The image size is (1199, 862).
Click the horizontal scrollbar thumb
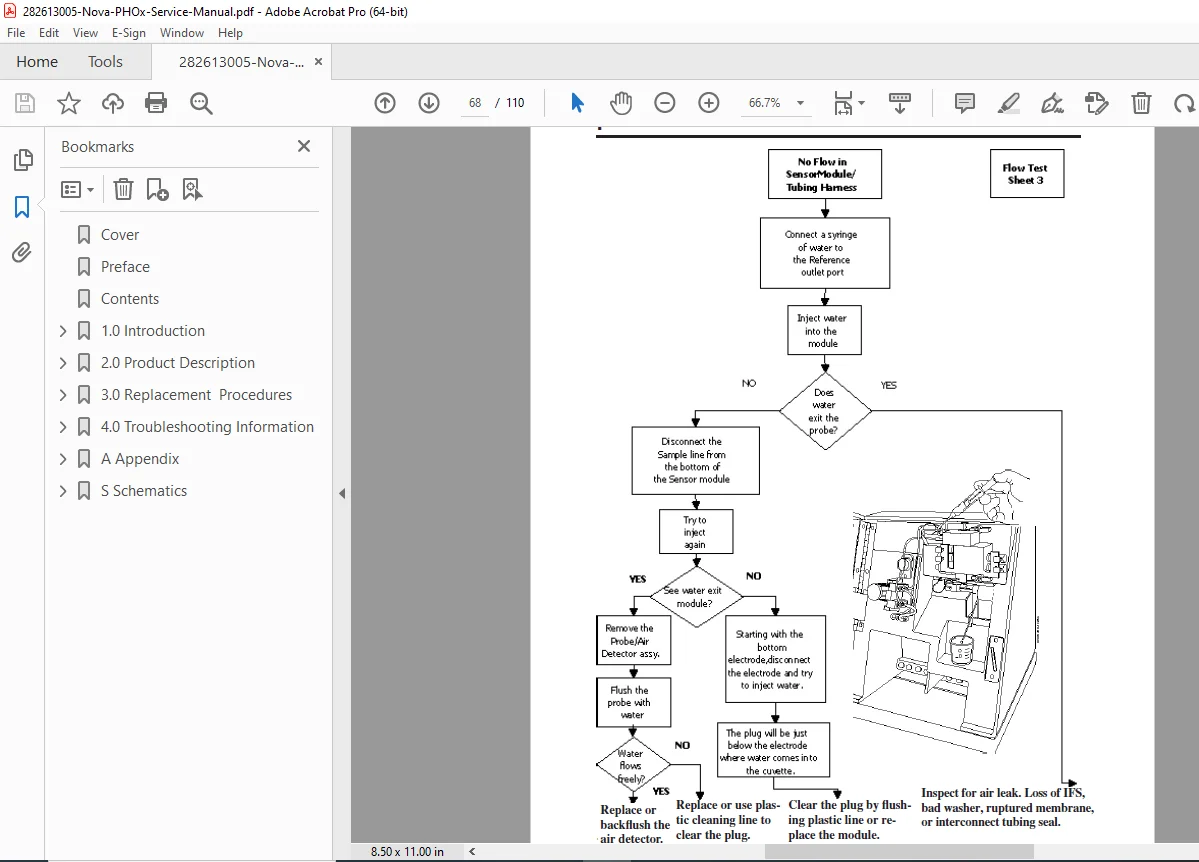(899, 851)
